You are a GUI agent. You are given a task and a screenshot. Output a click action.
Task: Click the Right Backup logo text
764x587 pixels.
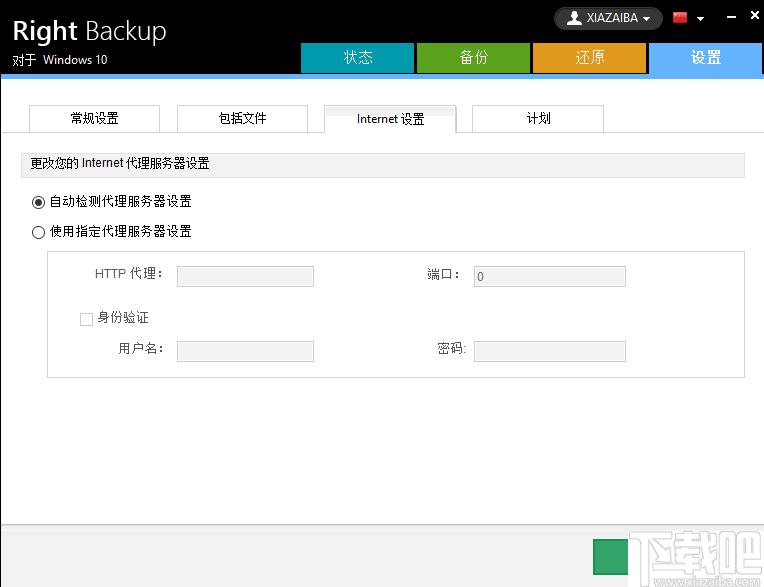click(89, 31)
